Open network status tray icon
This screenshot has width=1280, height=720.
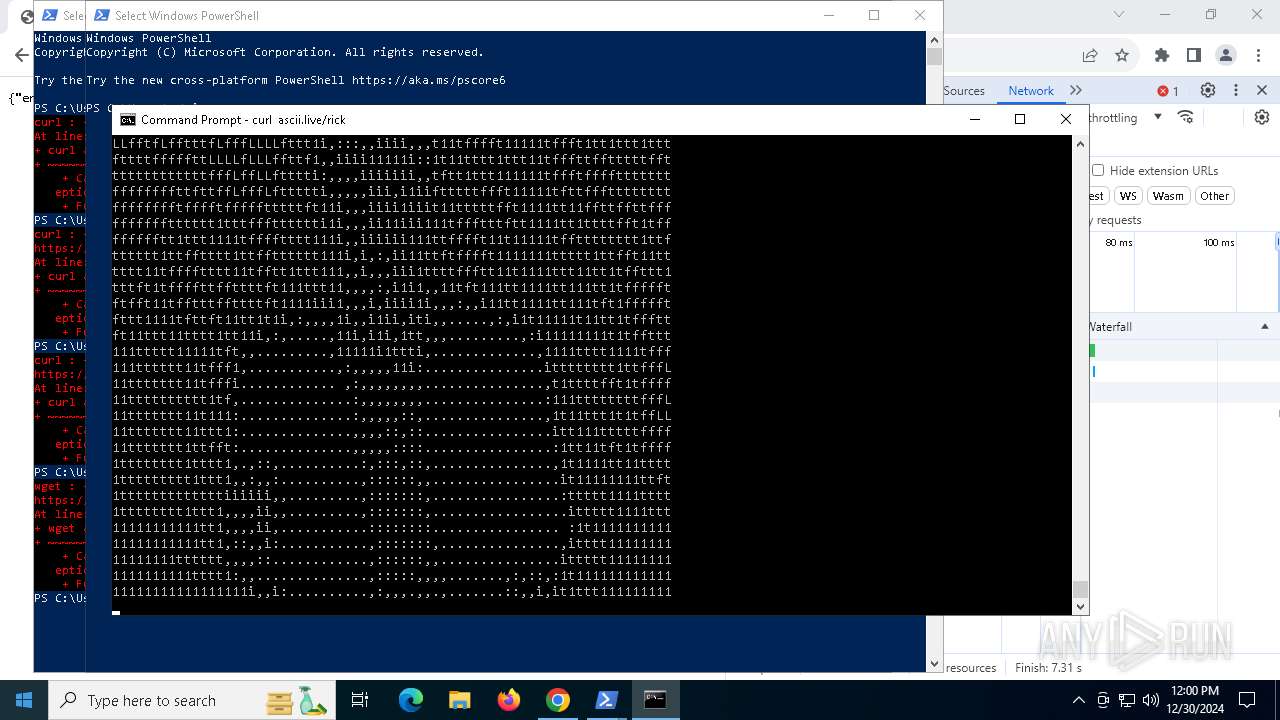pyautogui.click(x=1127, y=700)
